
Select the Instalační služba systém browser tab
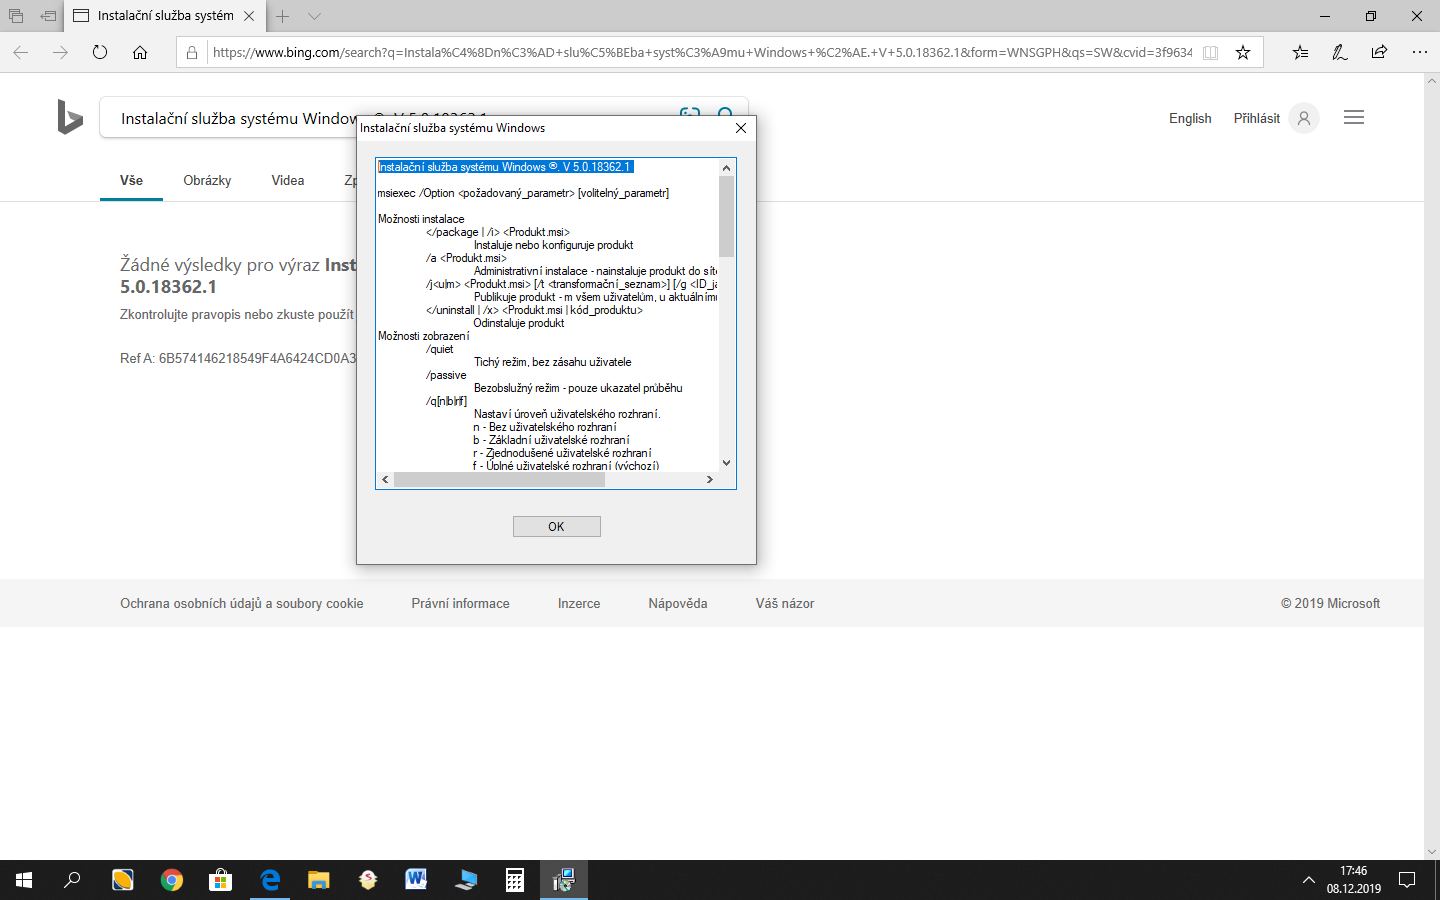click(165, 16)
